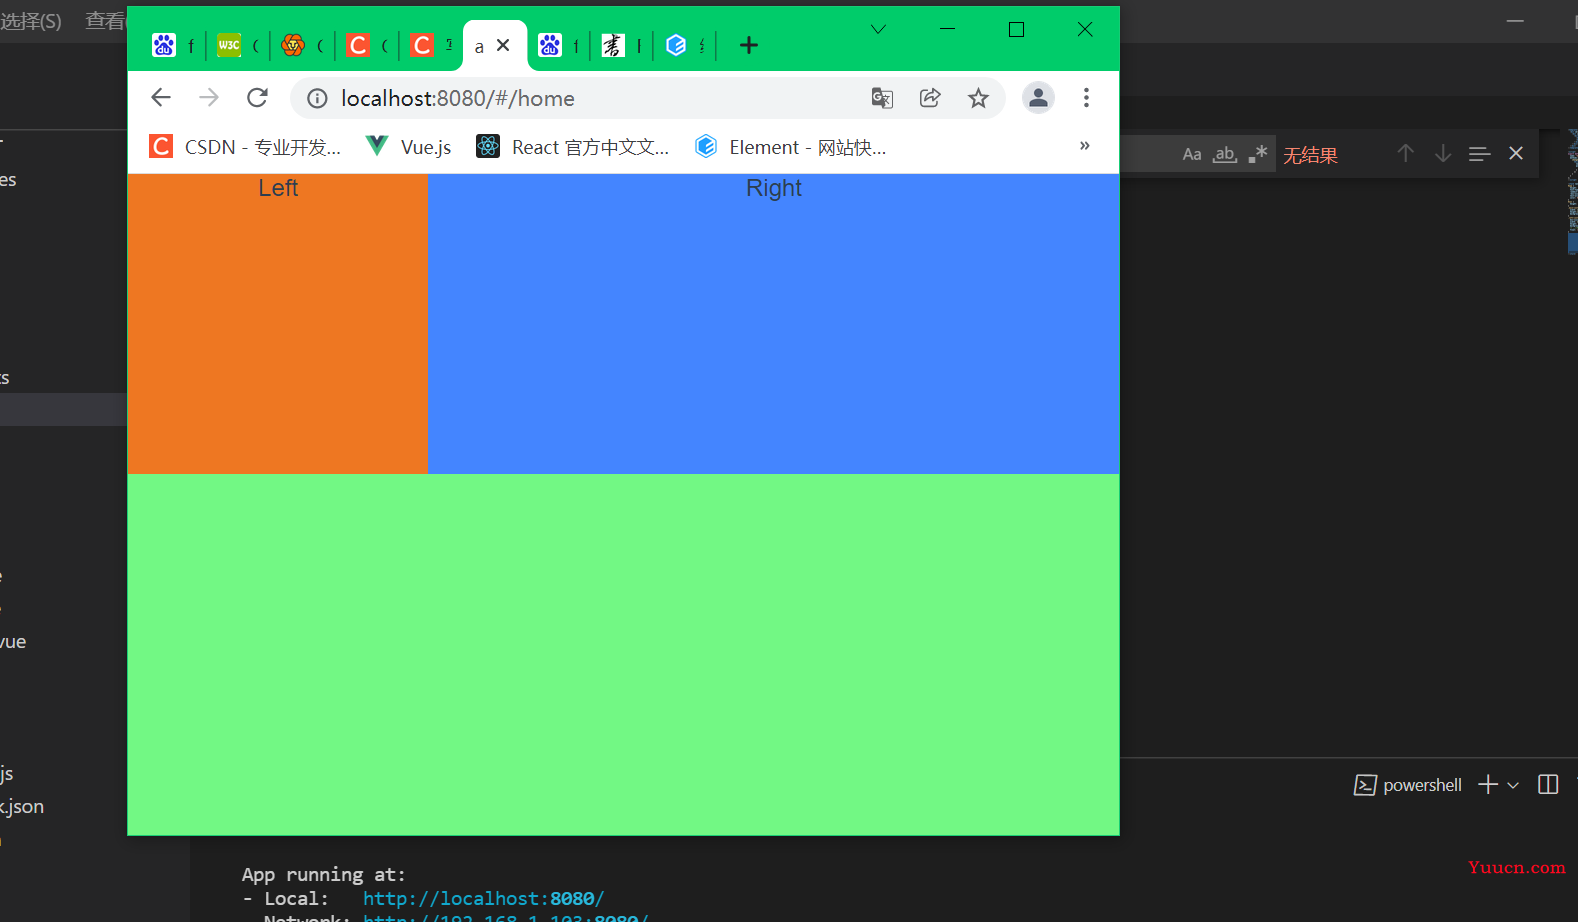Open Vue.js bookmark
The width and height of the screenshot is (1578, 922).
(408, 147)
